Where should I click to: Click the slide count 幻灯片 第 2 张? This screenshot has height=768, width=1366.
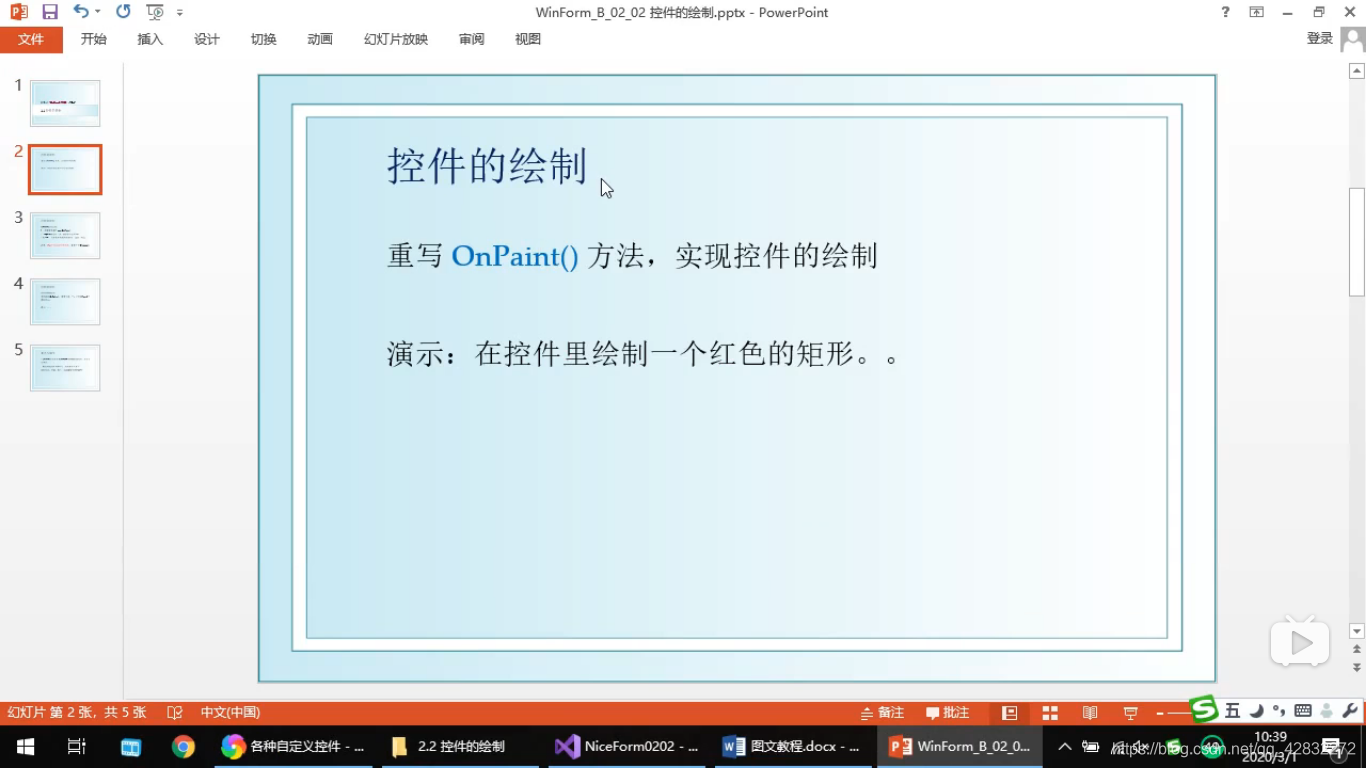click(77, 713)
